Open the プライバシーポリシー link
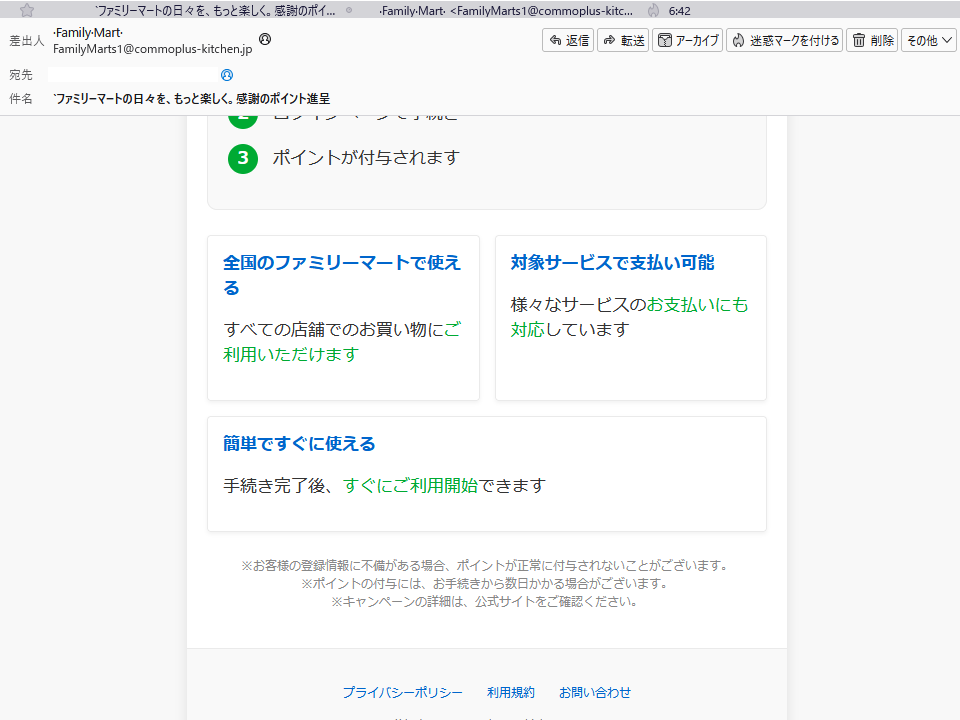Viewport: 960px width, 720px height. 402,692
